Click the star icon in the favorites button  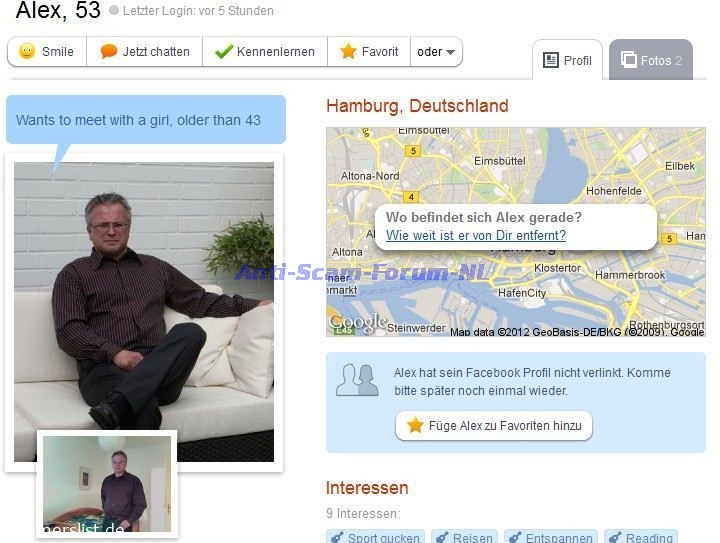click(x=415, y=425)
